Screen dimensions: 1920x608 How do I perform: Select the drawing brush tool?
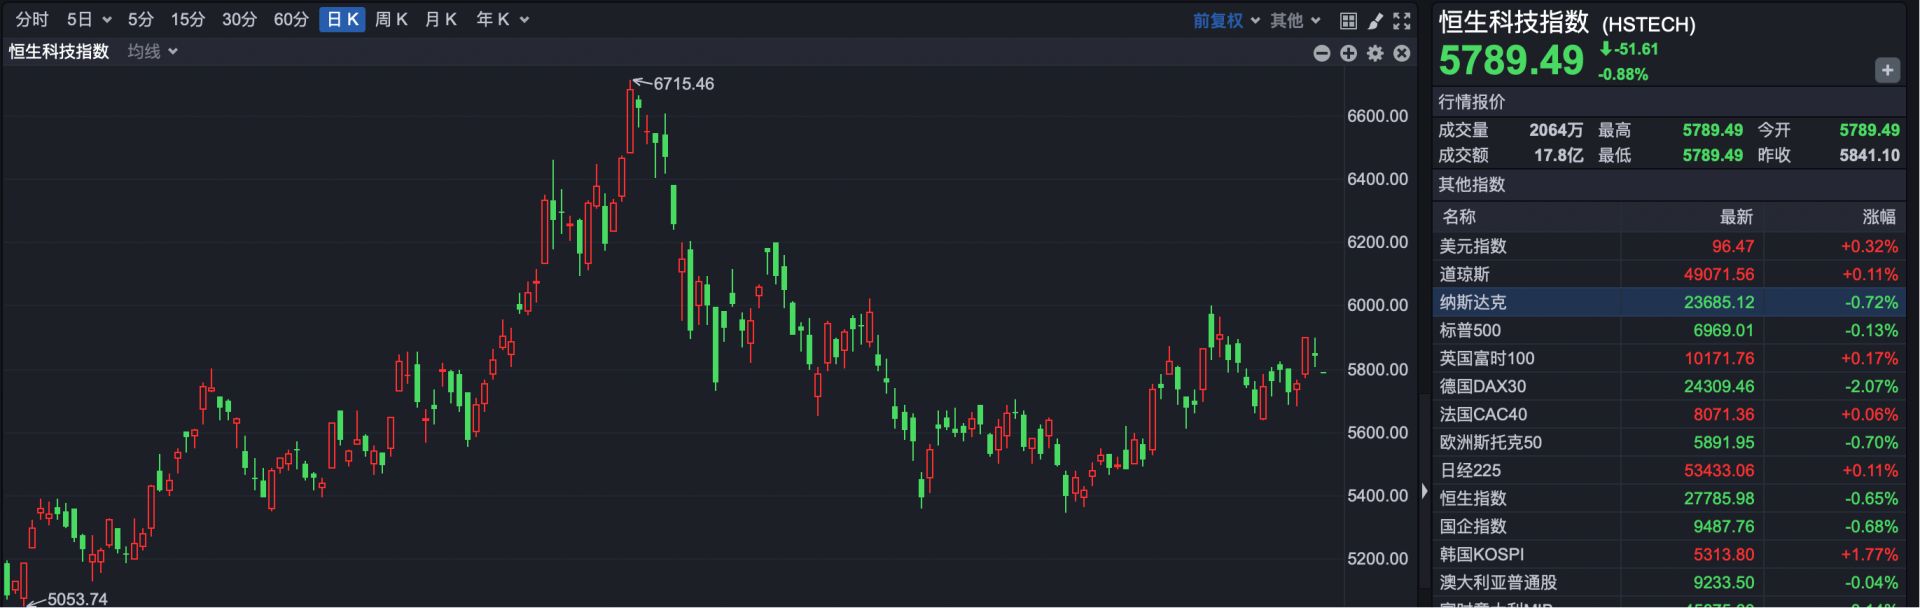pos(1375,20)
